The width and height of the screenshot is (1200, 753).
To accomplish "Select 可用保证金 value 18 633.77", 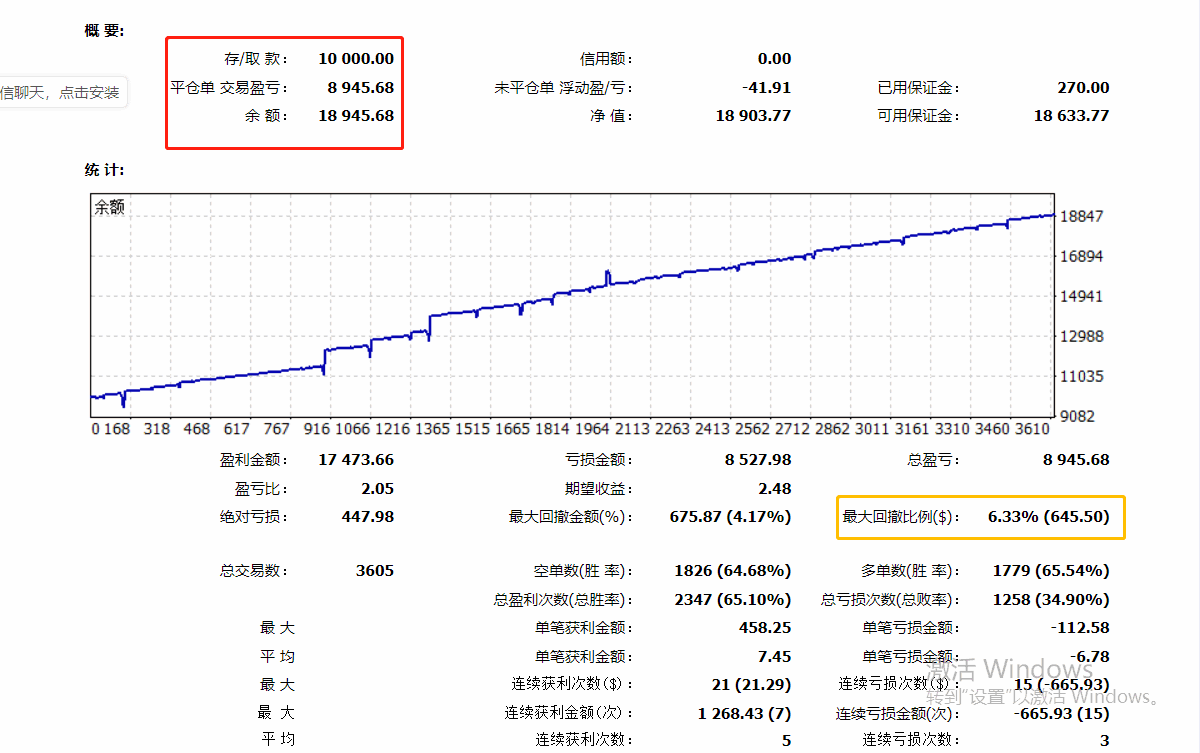I will click(x=1071, y=116).
